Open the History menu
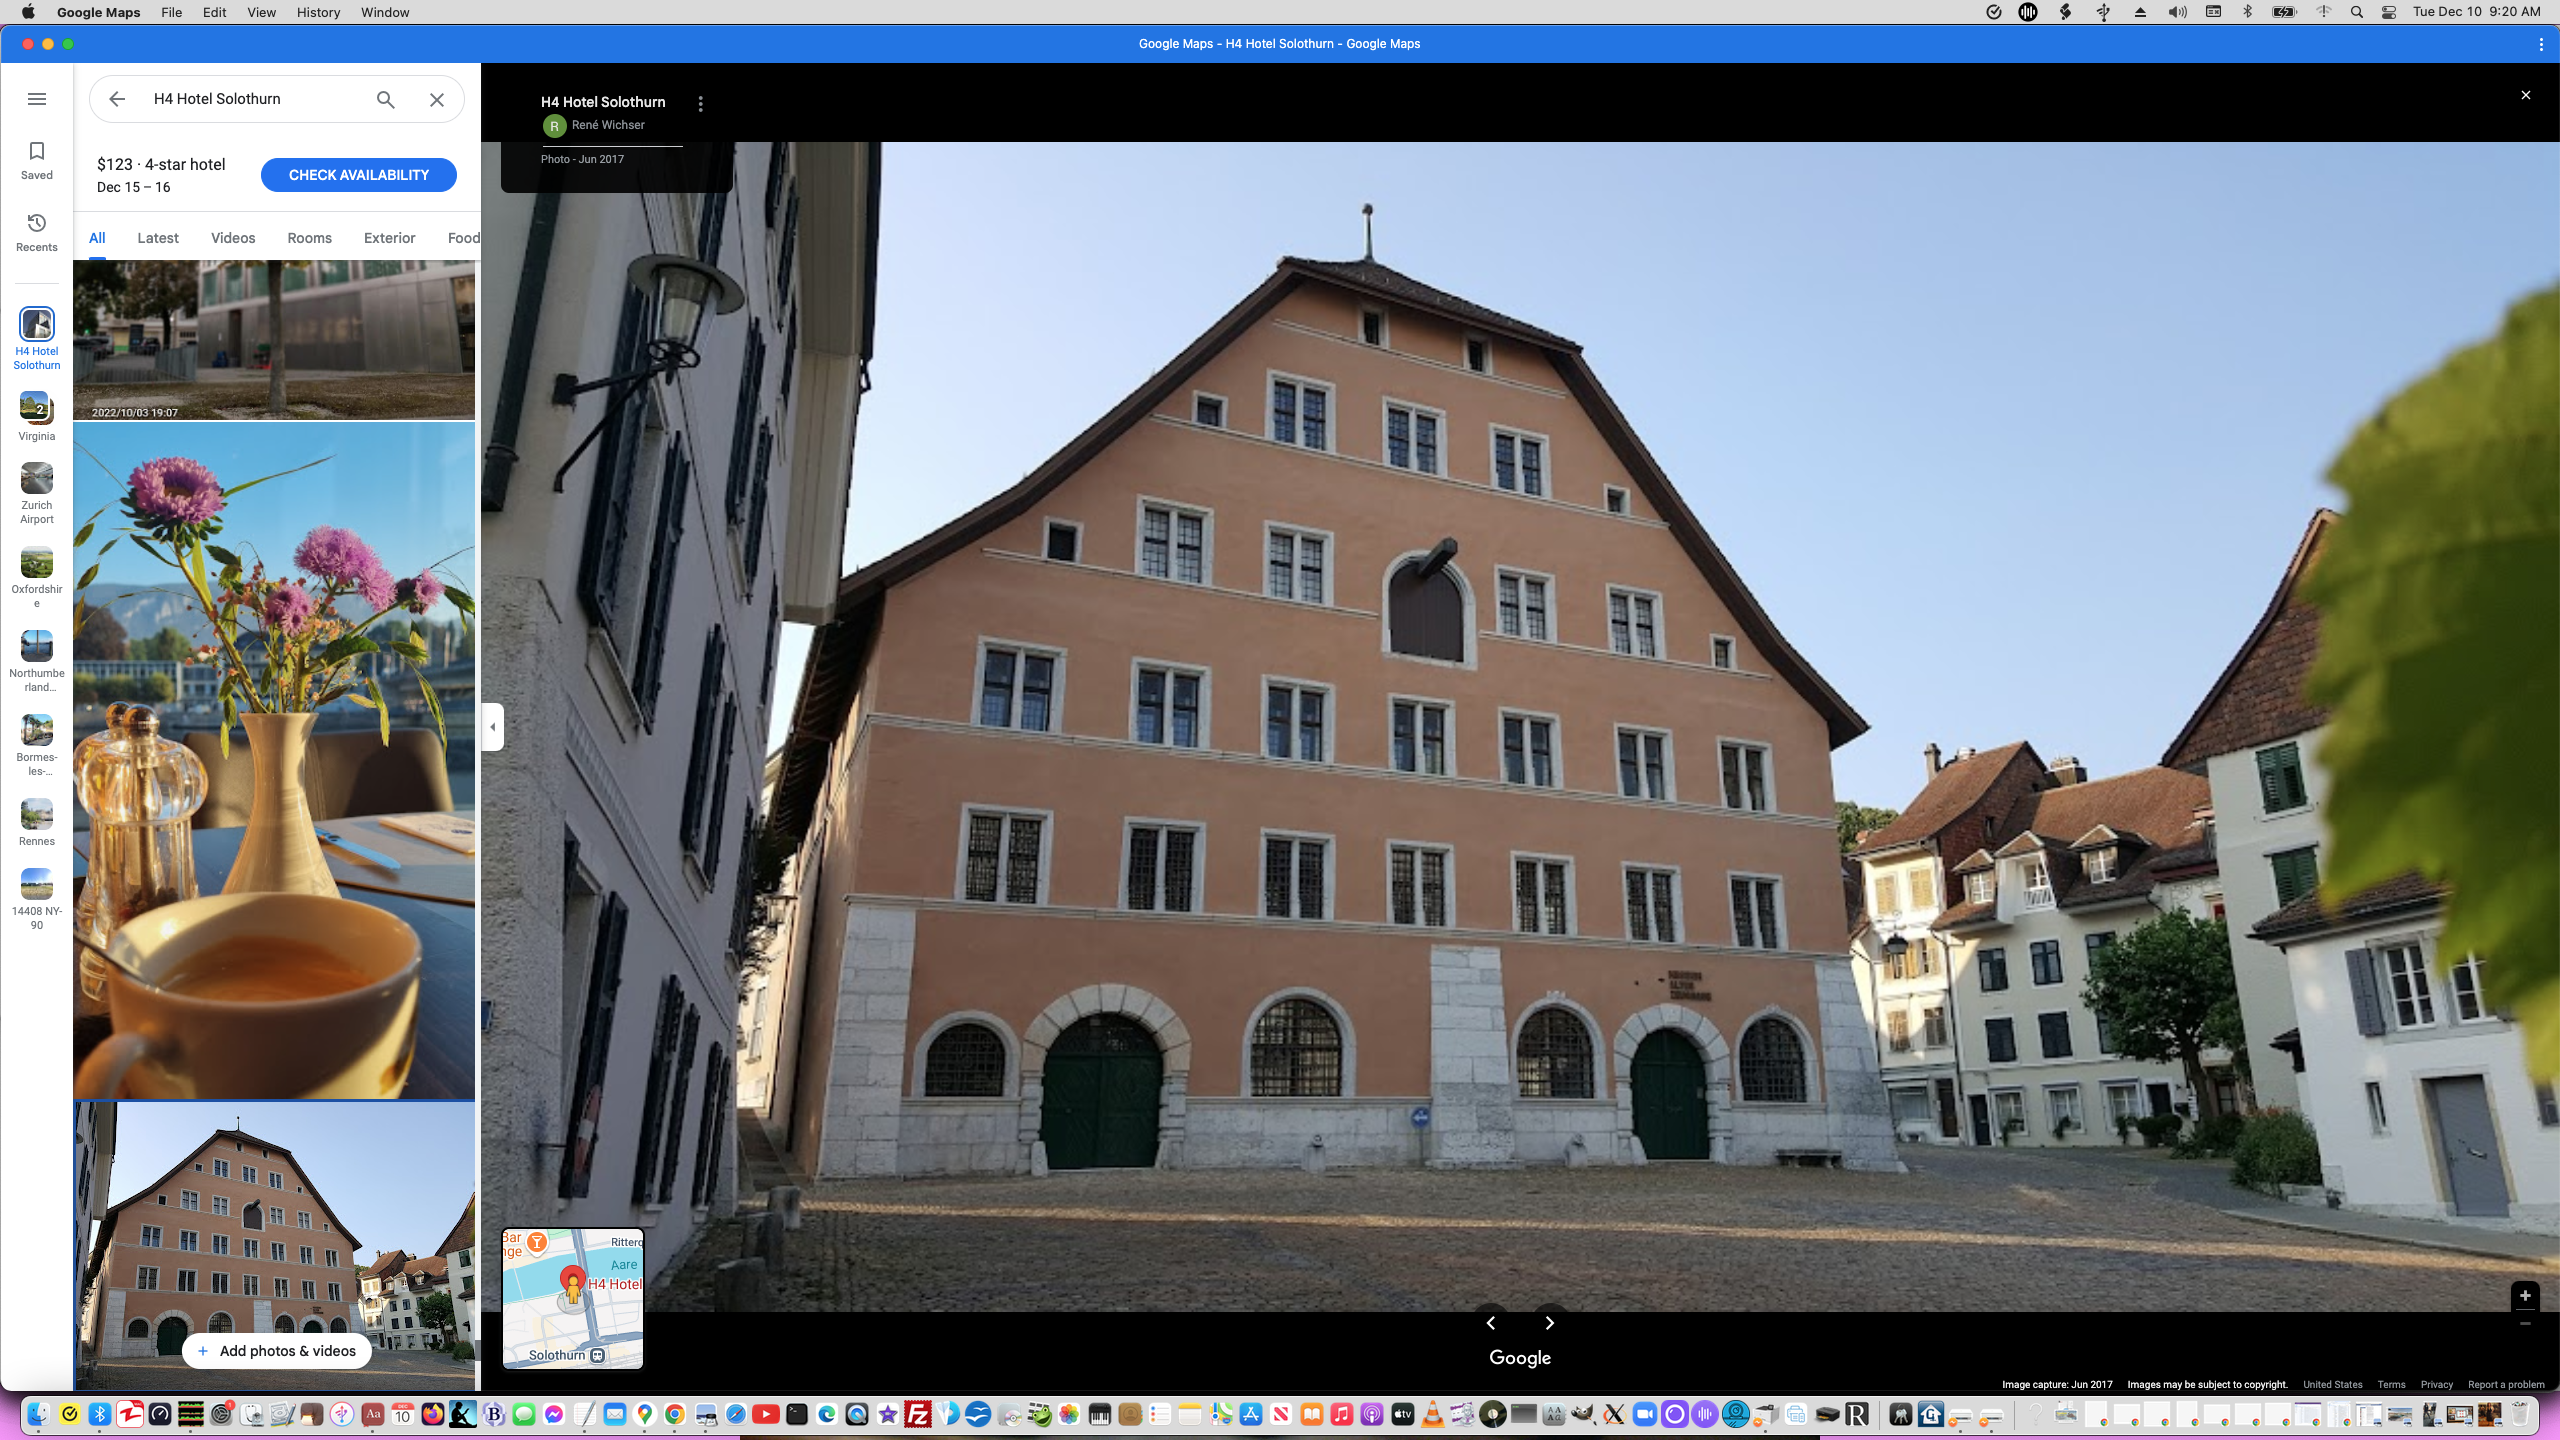 [318, 12]
